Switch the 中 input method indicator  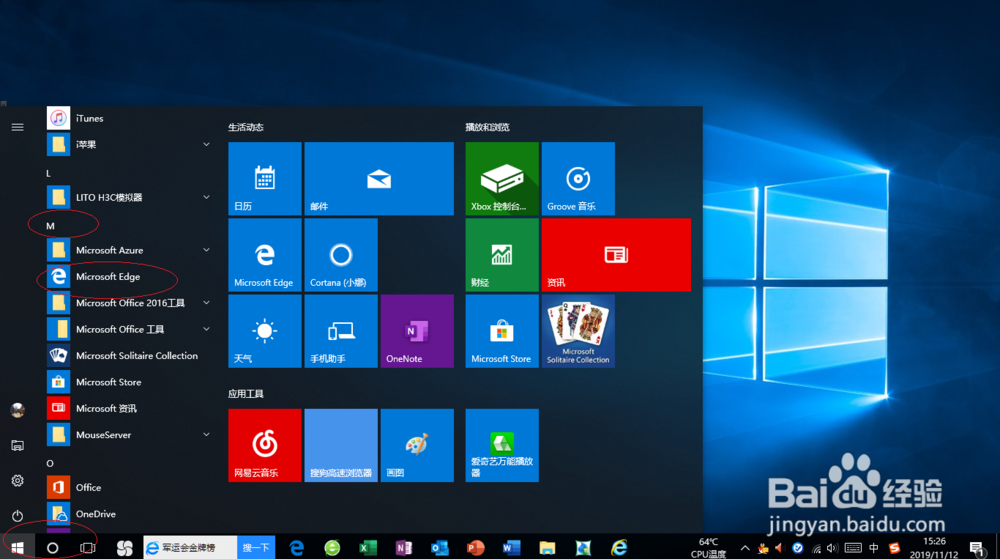pyautogui.click(x=874, y=548)
